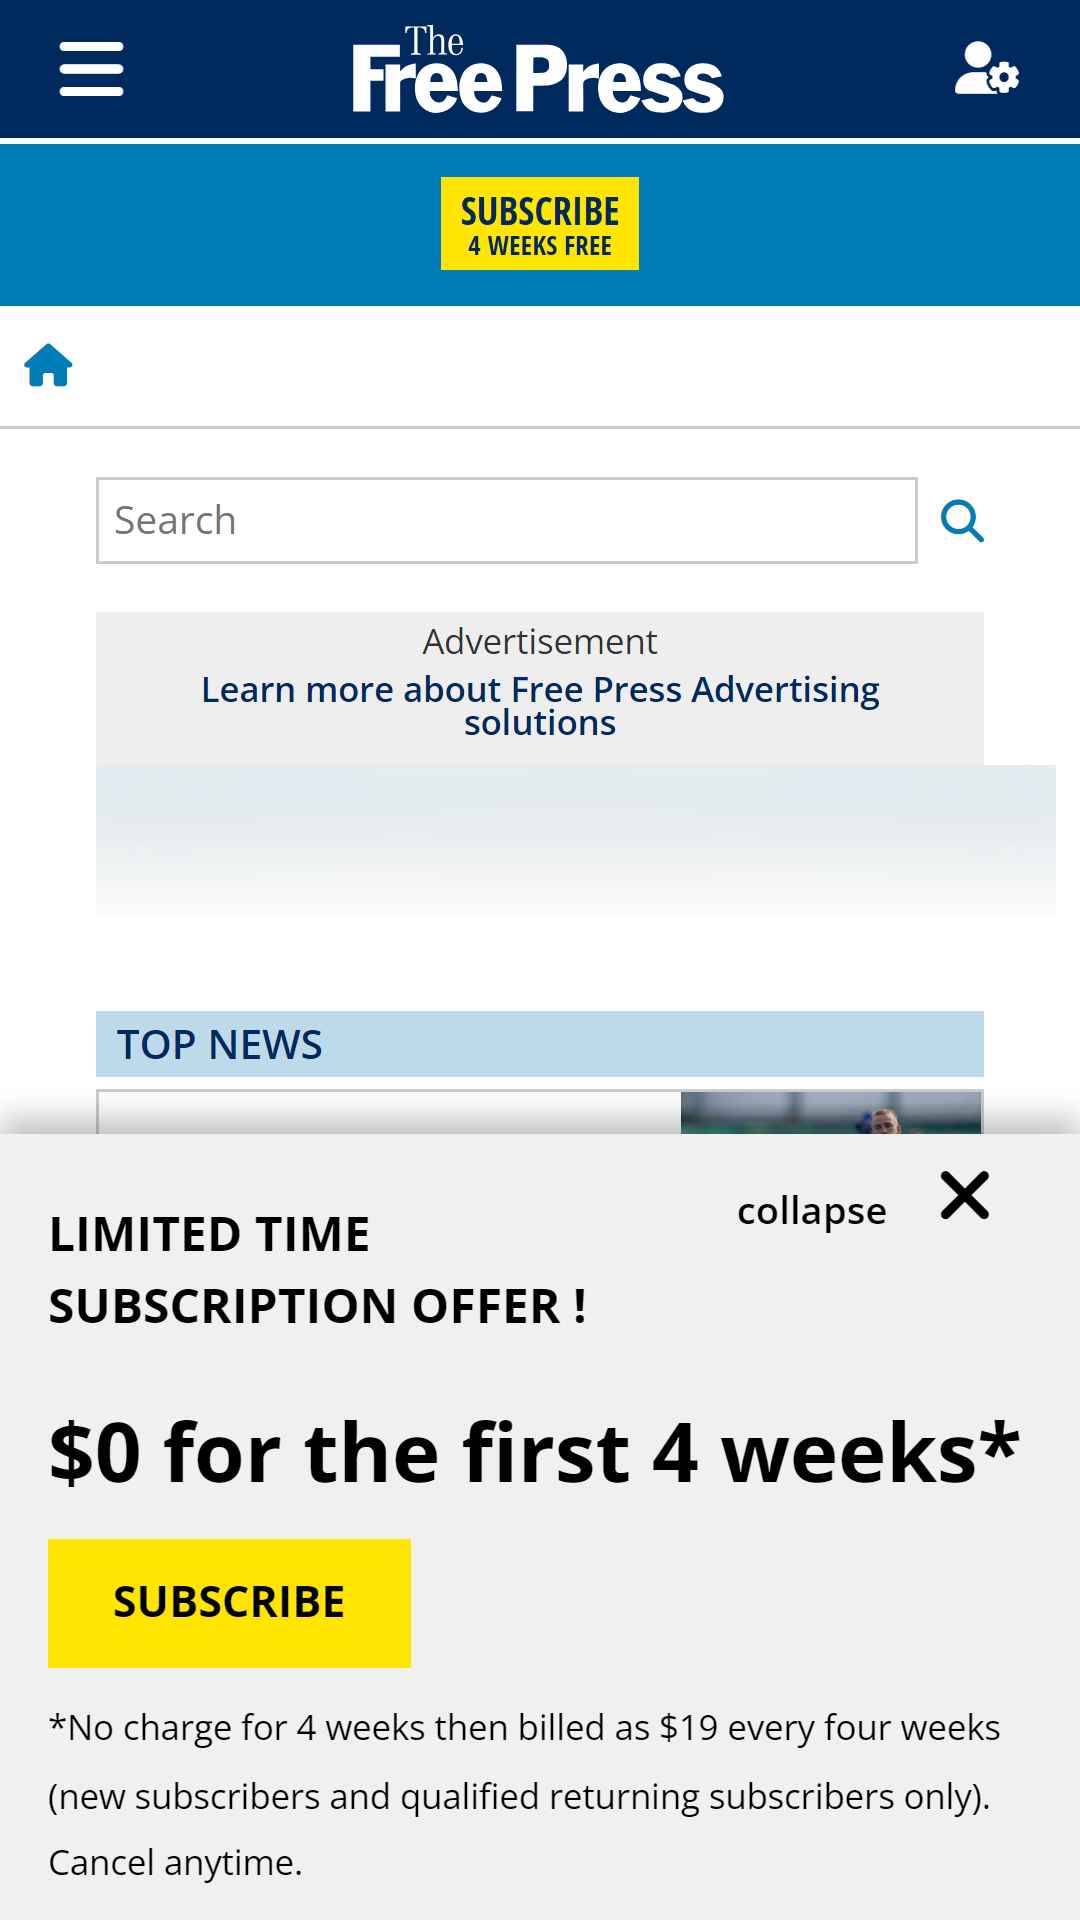This screenshot has width=1080, height=1920.
Task: Click the yellow Subscribe 4 Weeks Free button
Action: pos(540,223)
